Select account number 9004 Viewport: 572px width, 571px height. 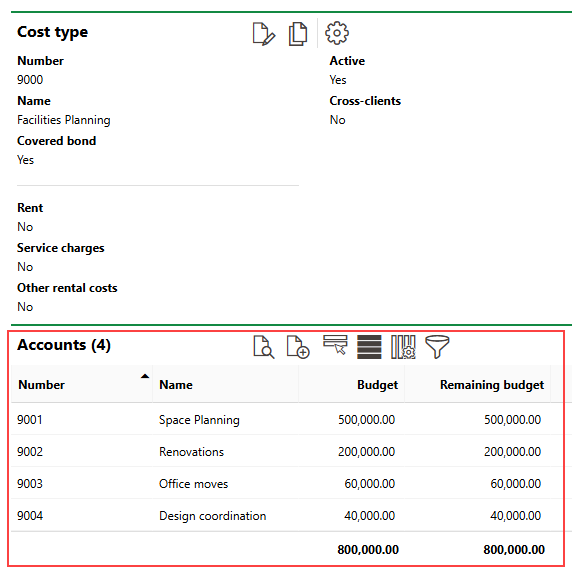click(30, 516)
